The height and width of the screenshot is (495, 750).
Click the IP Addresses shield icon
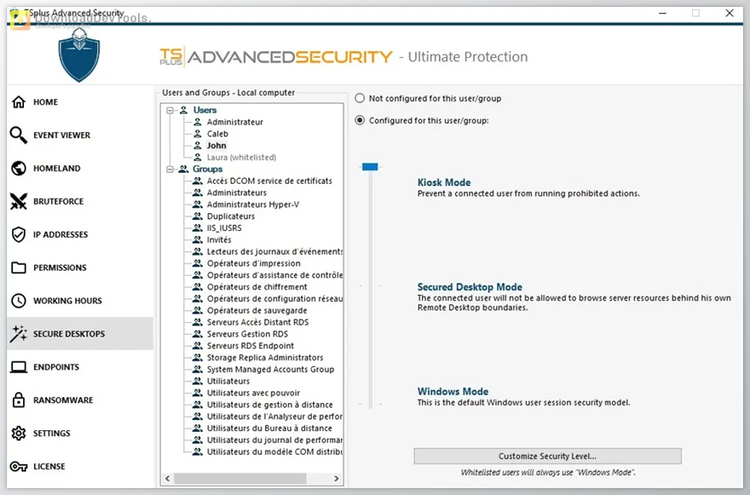19,234
